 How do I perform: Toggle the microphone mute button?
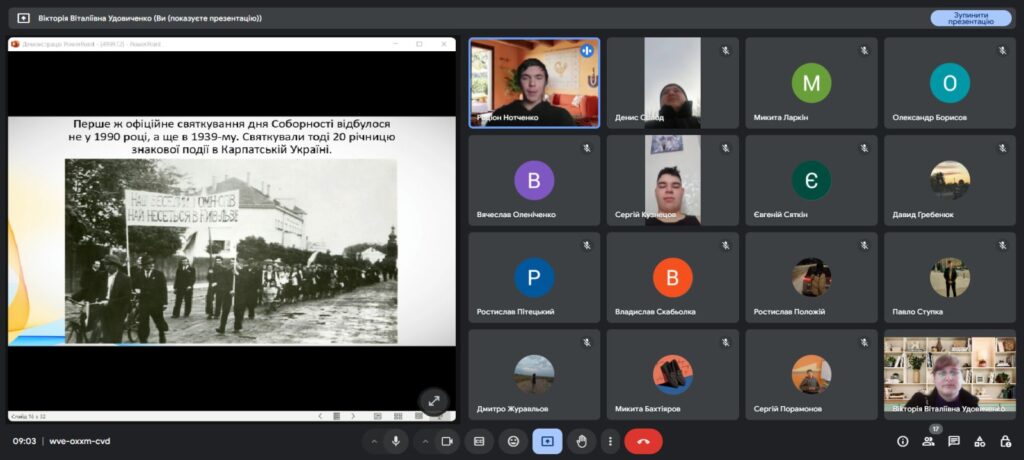pyautogui.click(x=396, y=441)
